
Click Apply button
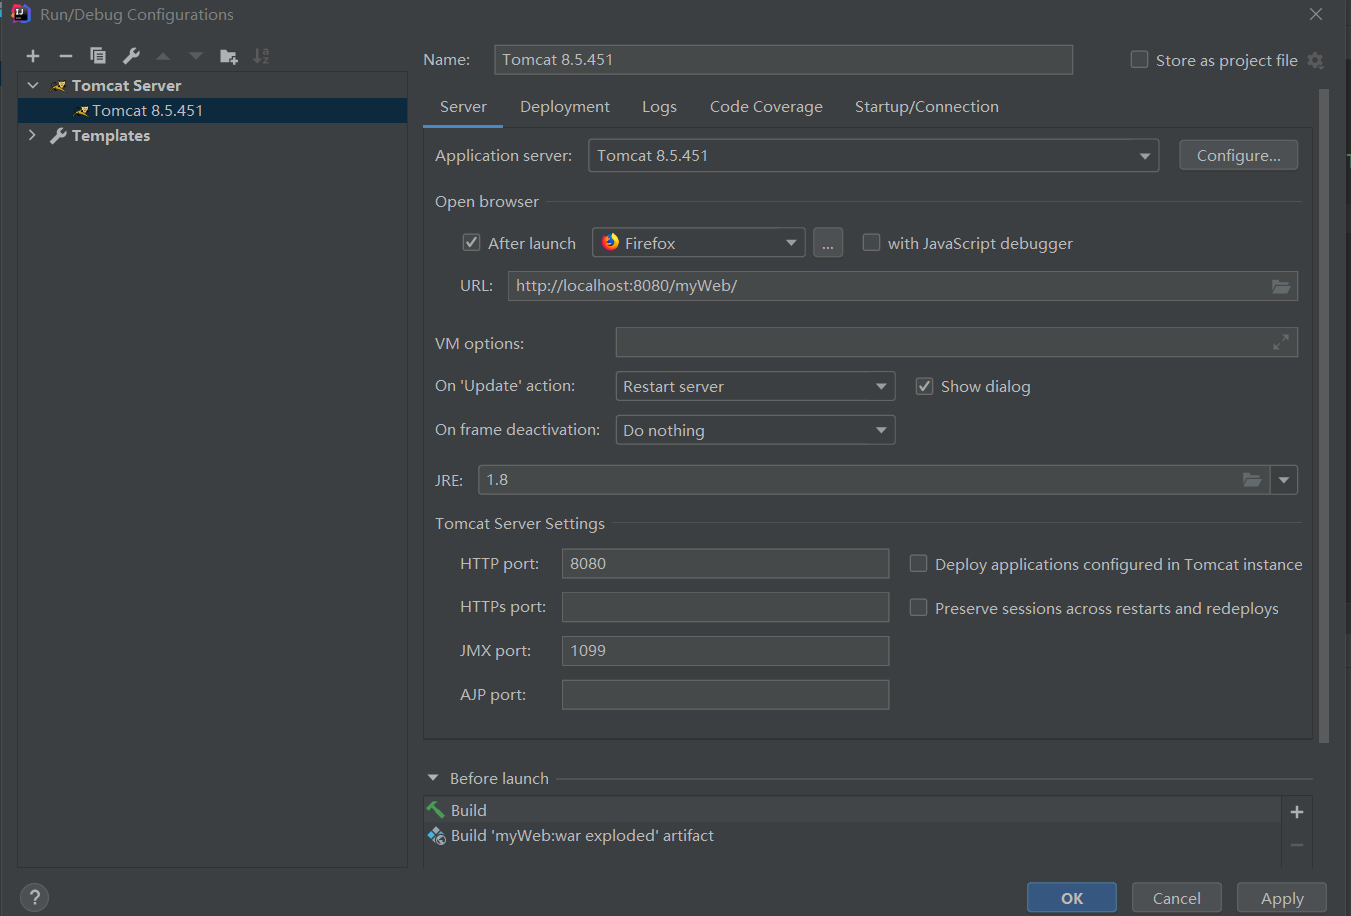coord(1282,898)
